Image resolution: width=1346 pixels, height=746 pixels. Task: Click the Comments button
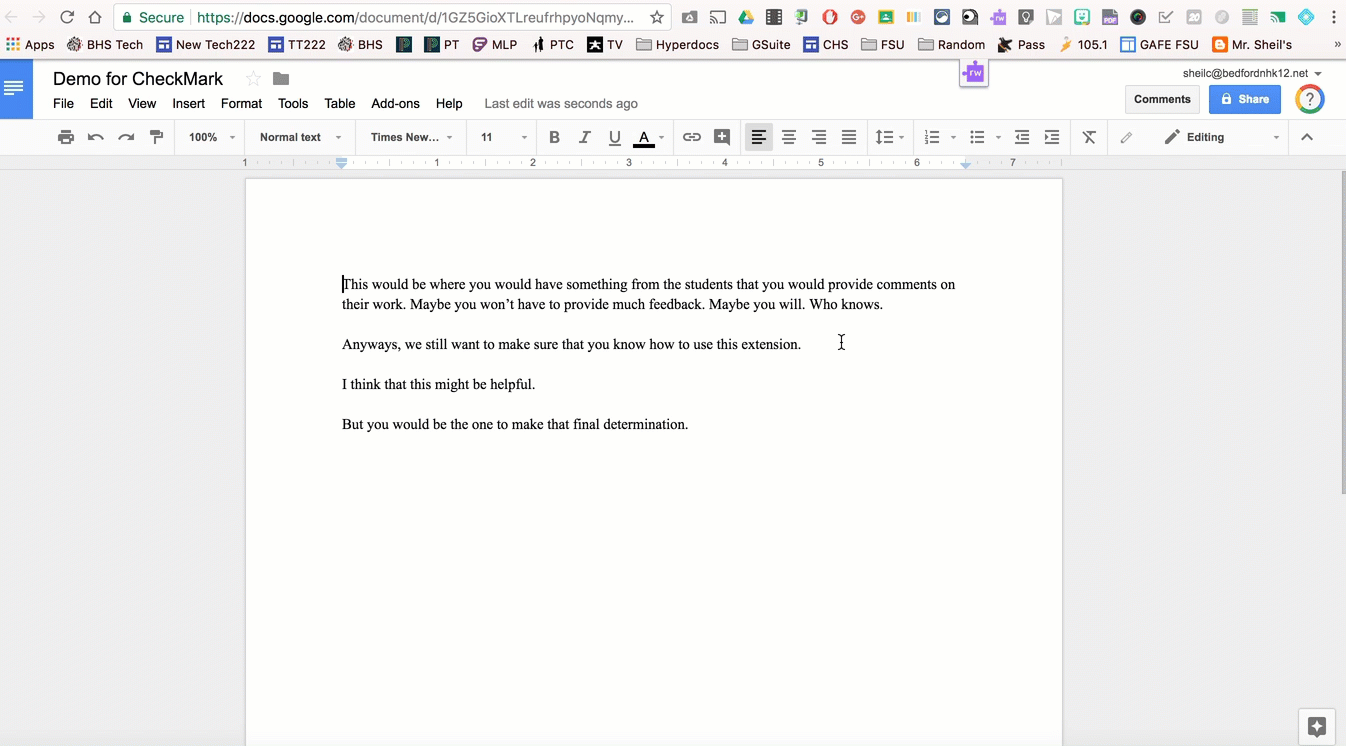1162,99
